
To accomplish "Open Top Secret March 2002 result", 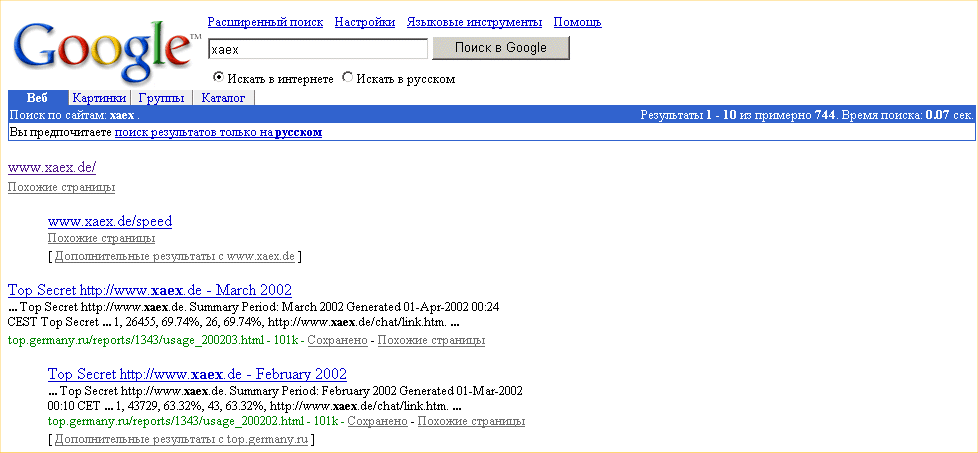I will tap(150, 290).
